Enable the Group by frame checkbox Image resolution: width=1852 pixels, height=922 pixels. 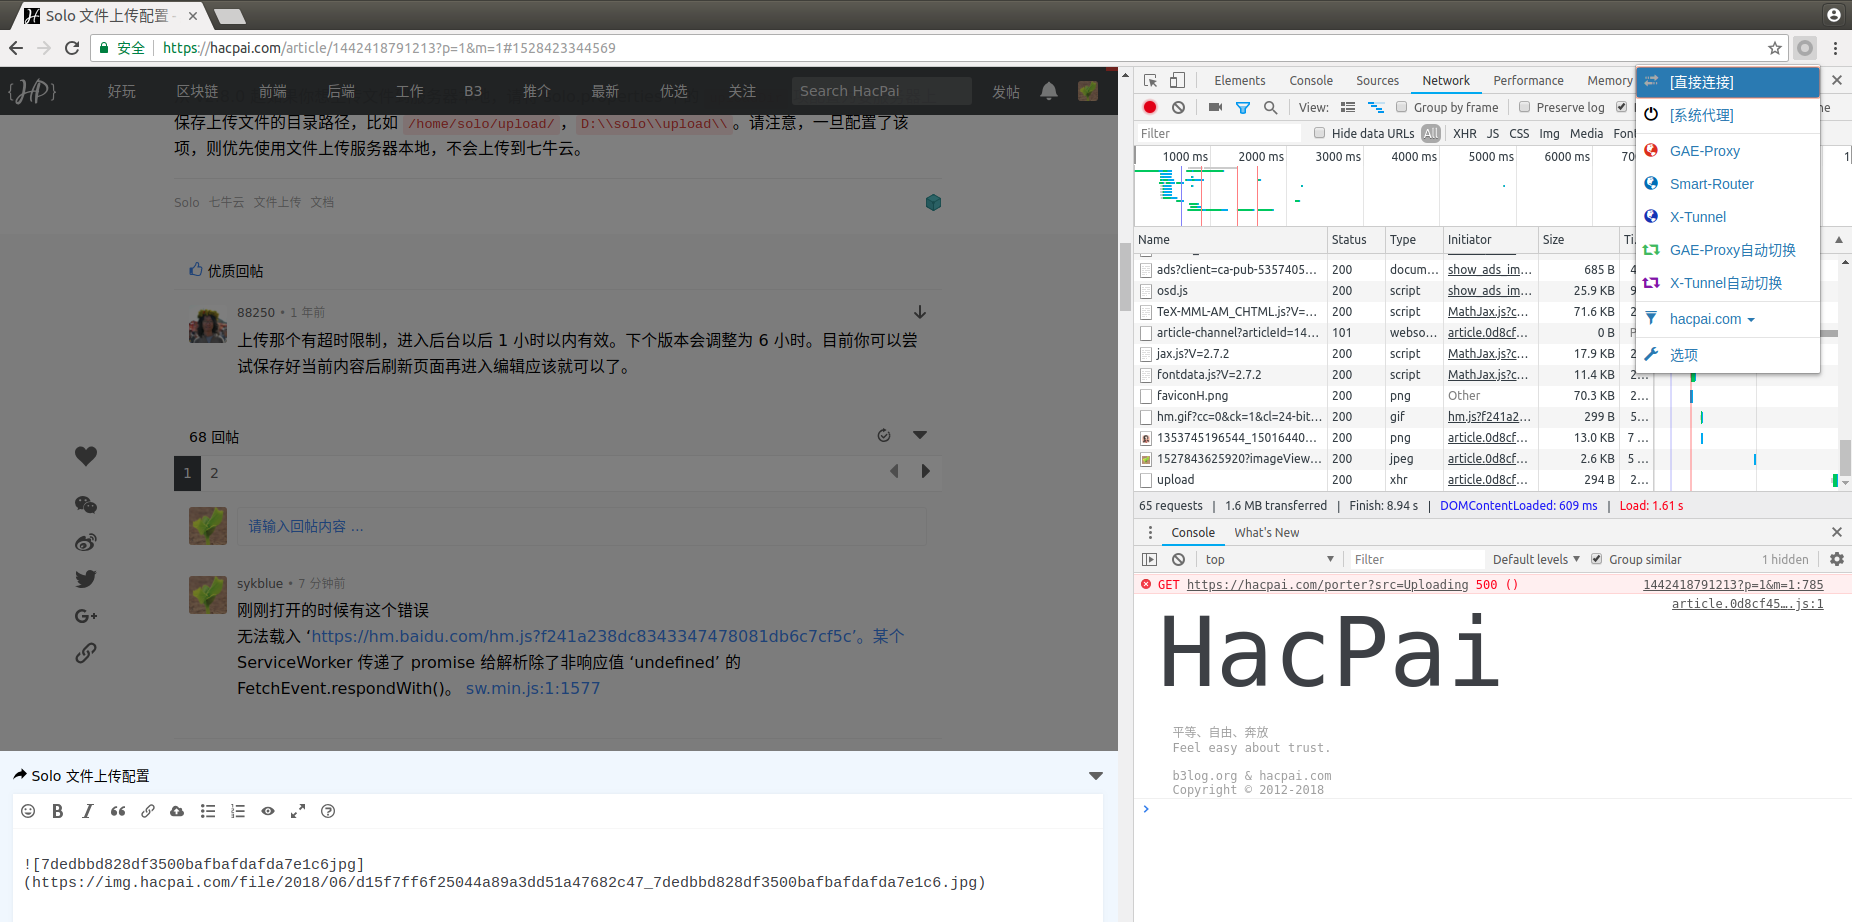click(x=1402, y=107)
